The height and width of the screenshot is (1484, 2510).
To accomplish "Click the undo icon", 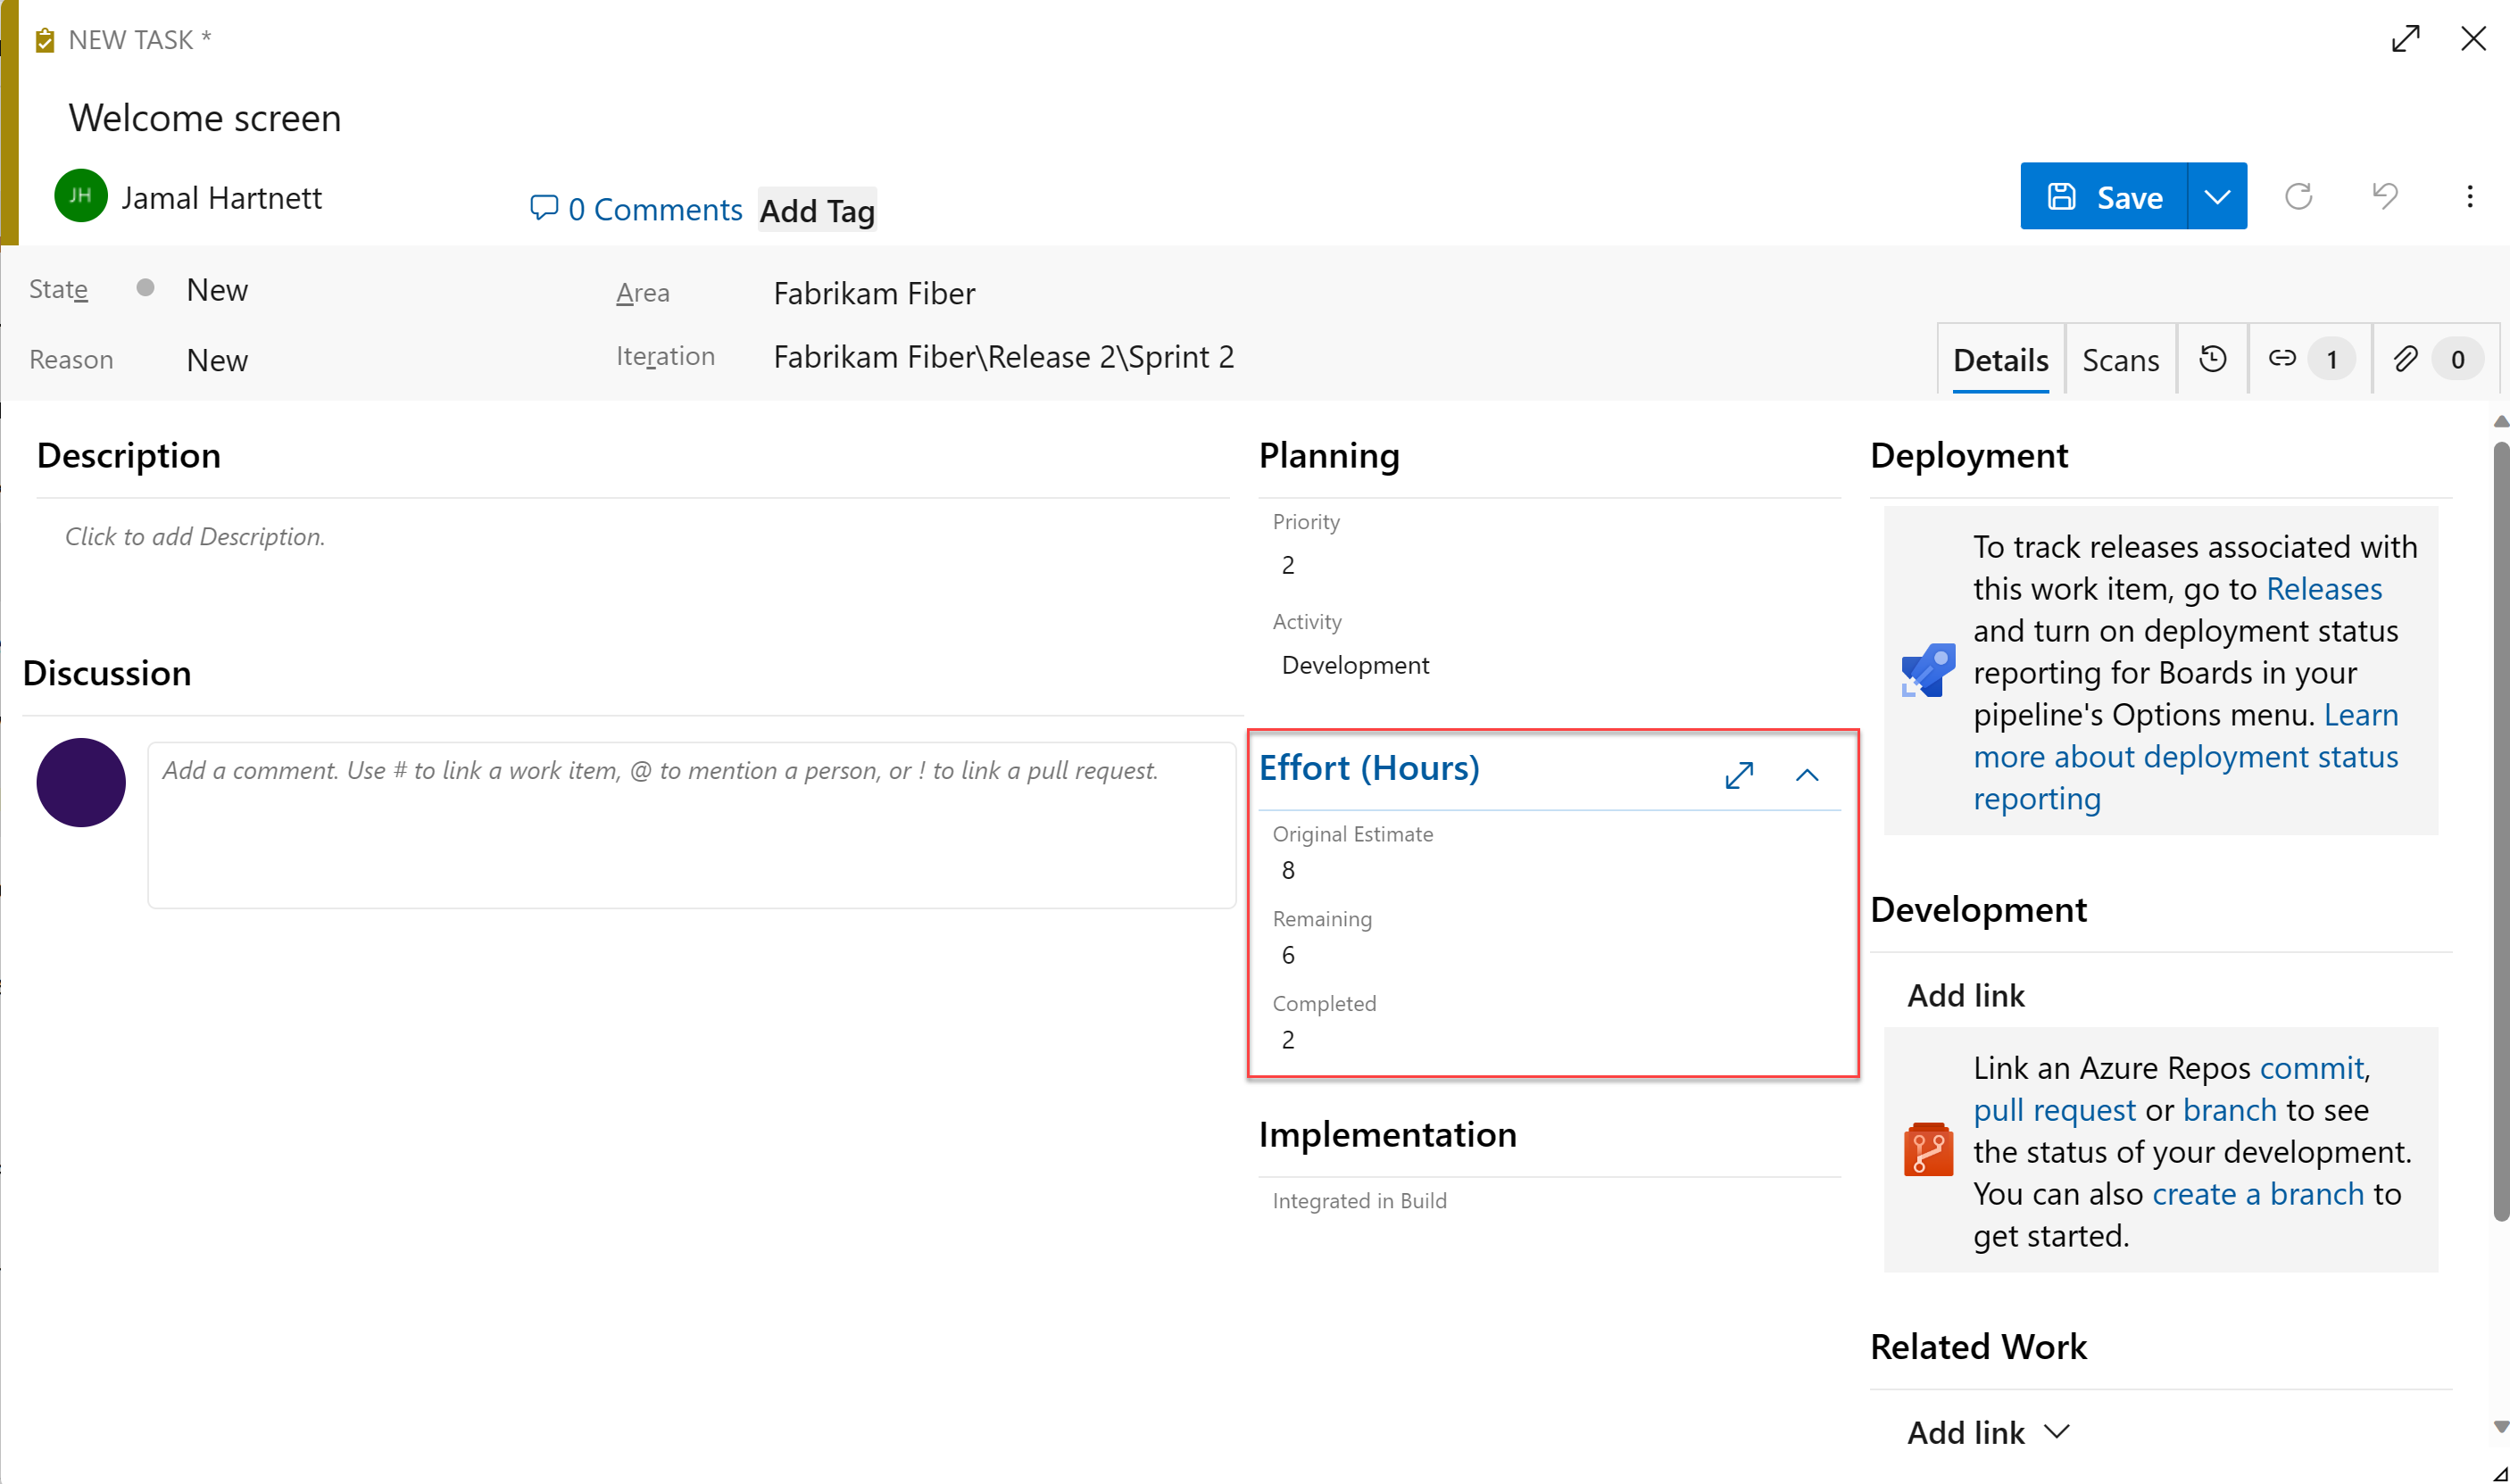I will pyautogui.click(x=2386, y=196).
